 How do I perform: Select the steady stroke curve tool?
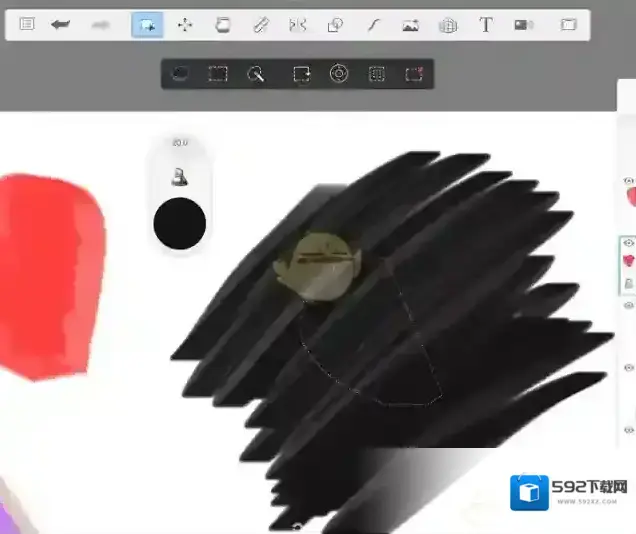pyautogui.click(x=373, y=25)
